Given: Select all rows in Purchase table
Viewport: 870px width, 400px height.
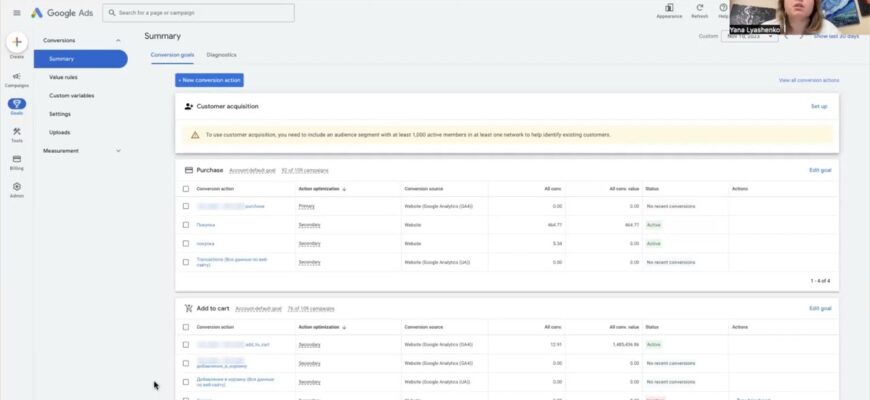Looking at the screenshot, I should coord(185,188).
